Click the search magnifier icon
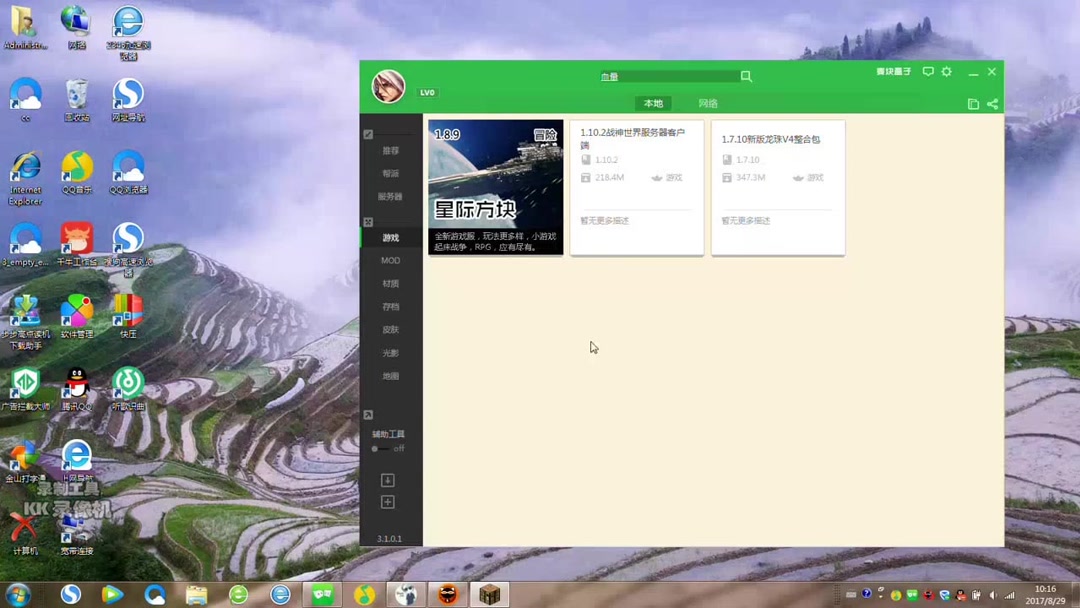Viewport: 1080px width, 608px height. click(x=745, y=76)
